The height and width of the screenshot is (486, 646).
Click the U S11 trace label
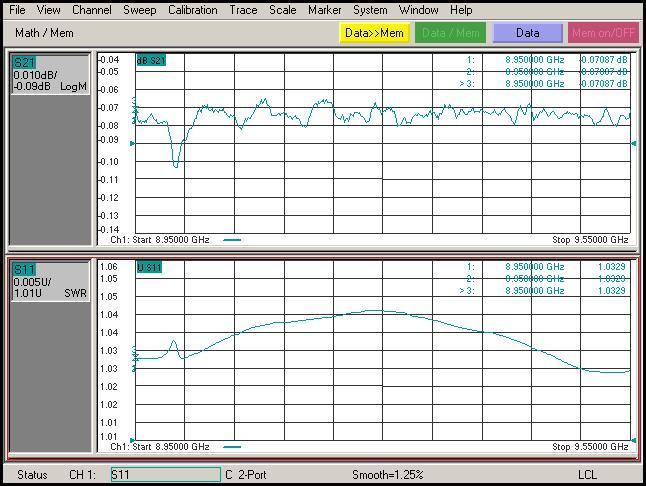[x=149, y=268]
